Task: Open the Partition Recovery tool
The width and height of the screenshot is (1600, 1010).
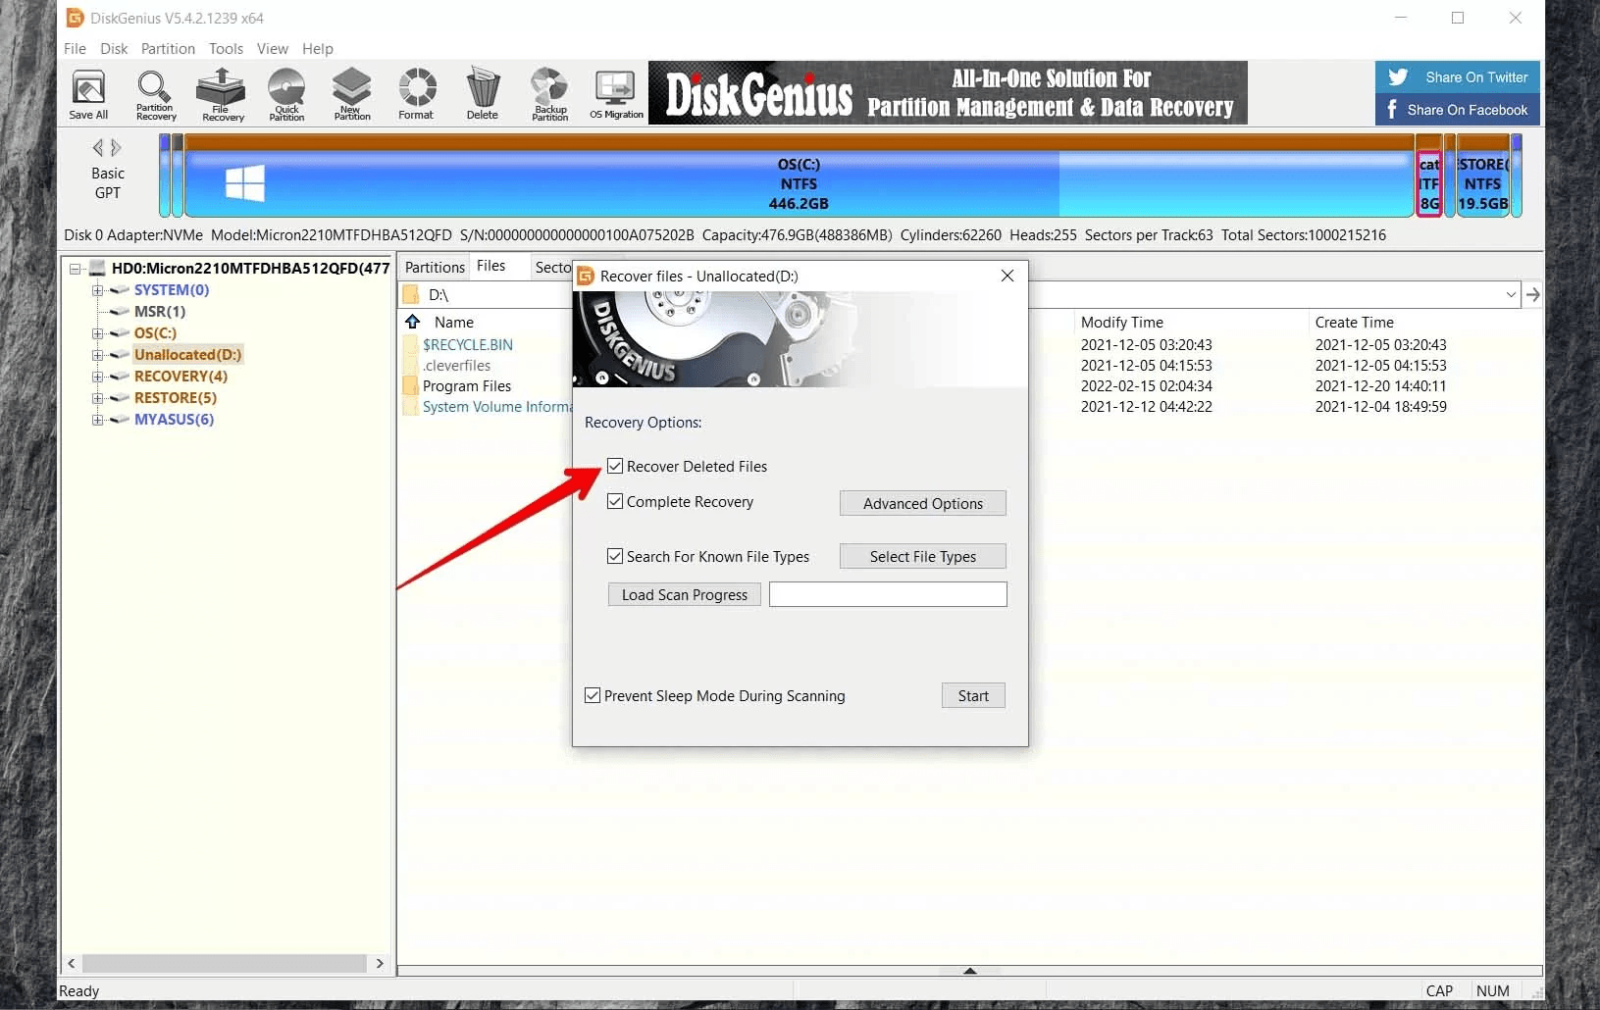Action: coord(154,93)
